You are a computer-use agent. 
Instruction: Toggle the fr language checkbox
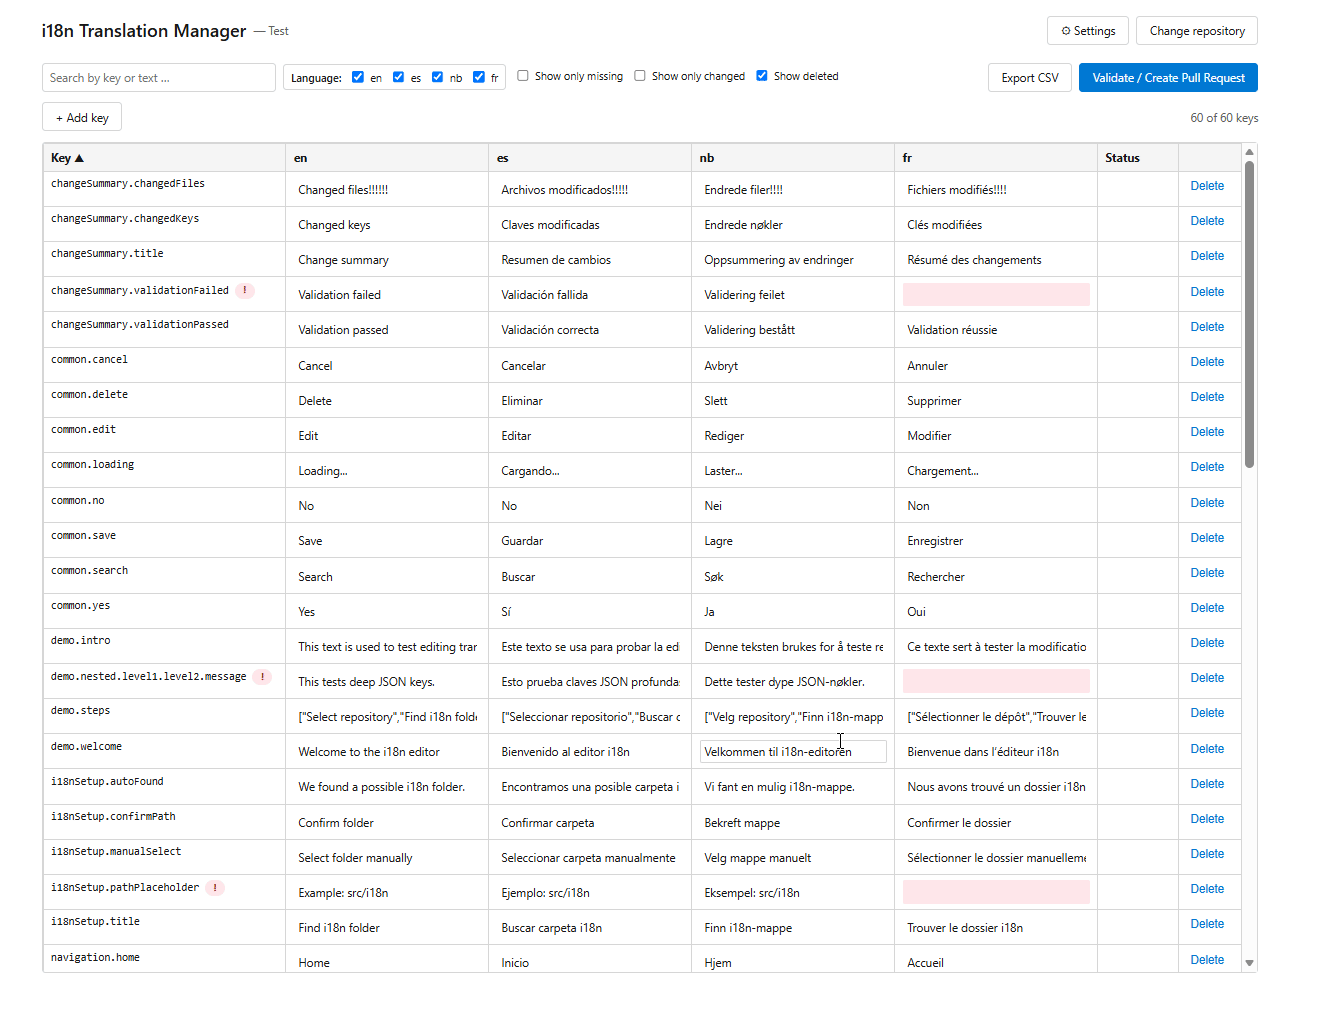pos(479,77)
